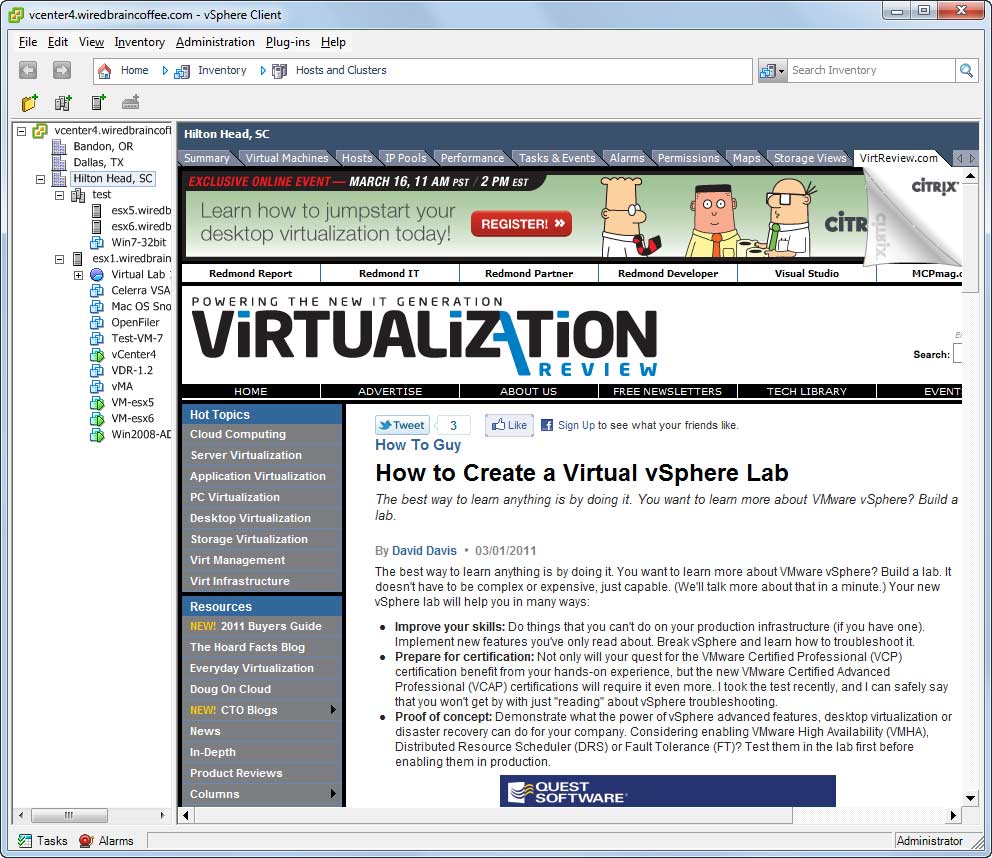
Task: Click the TECH LIBRARY nav item
Action: (x=807, y=392)
